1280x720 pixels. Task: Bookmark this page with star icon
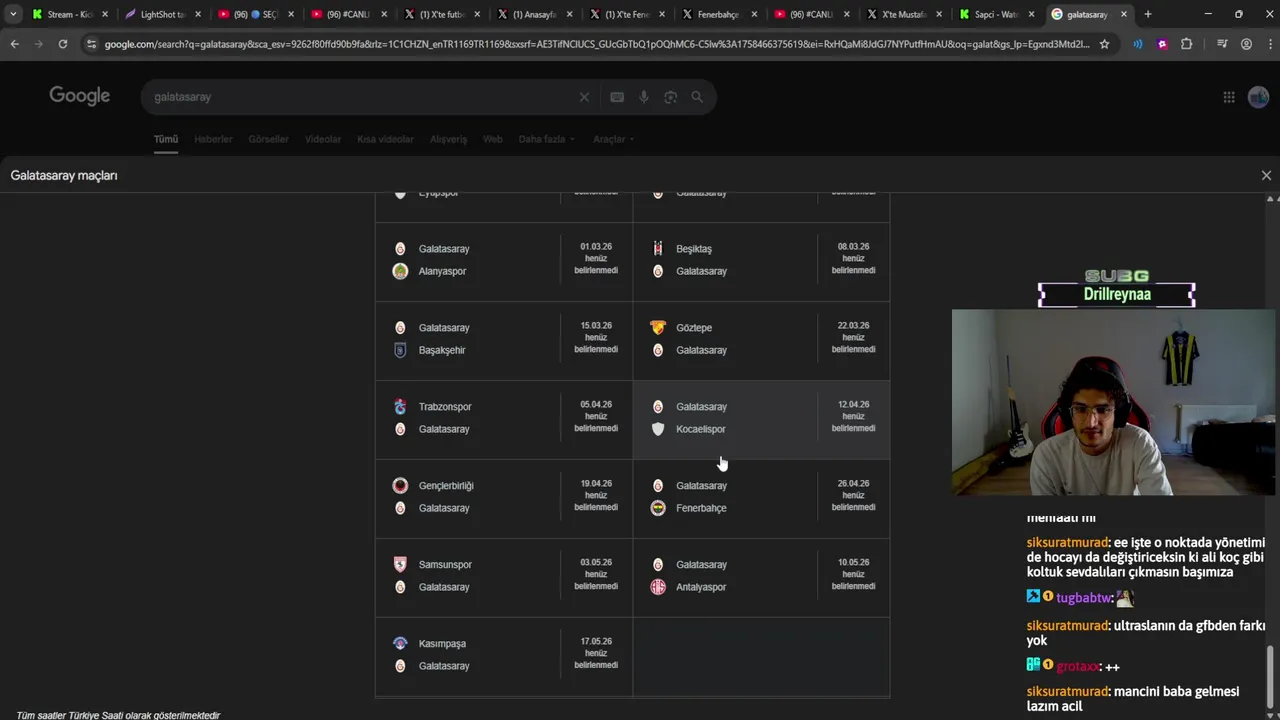point(1104,44)
